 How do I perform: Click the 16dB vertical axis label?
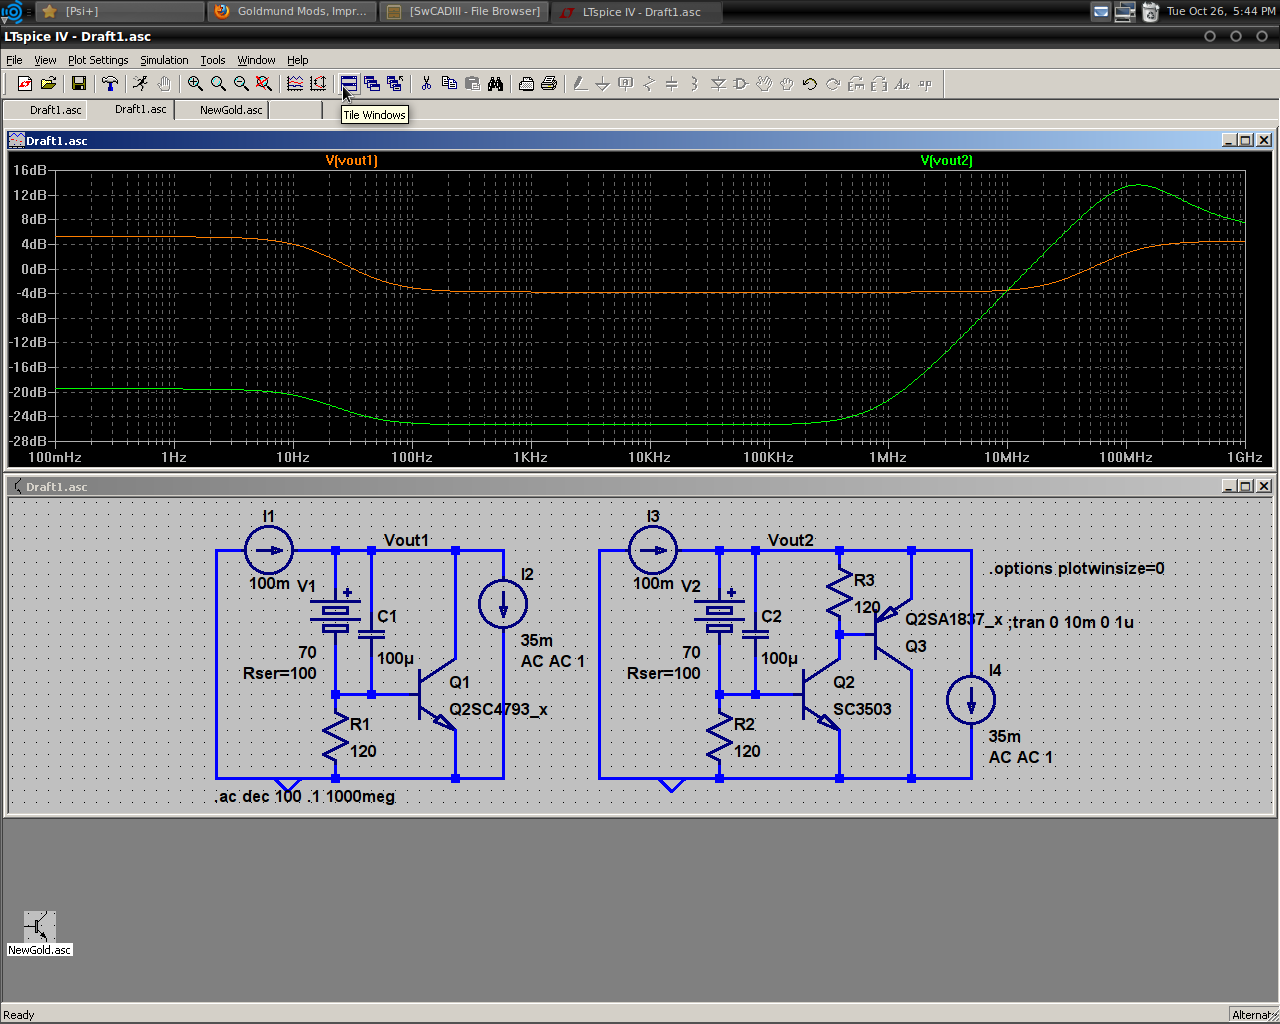point(30,170)
